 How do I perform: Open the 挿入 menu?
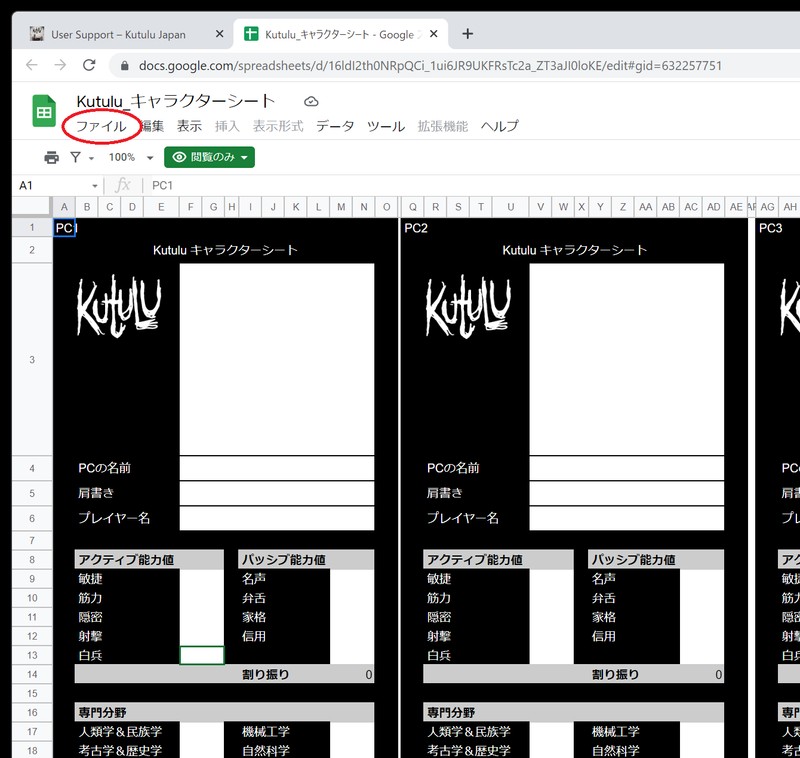click(227, 127)
